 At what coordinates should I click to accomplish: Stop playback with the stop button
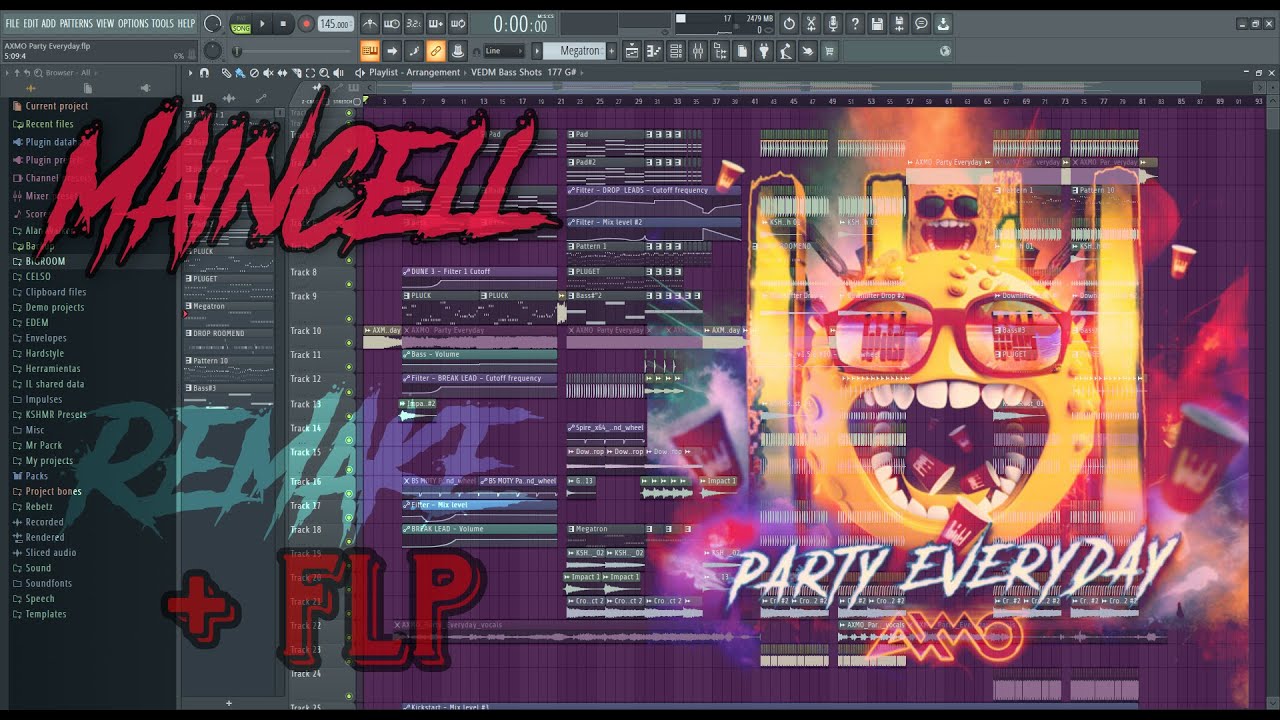coord(283,24)
